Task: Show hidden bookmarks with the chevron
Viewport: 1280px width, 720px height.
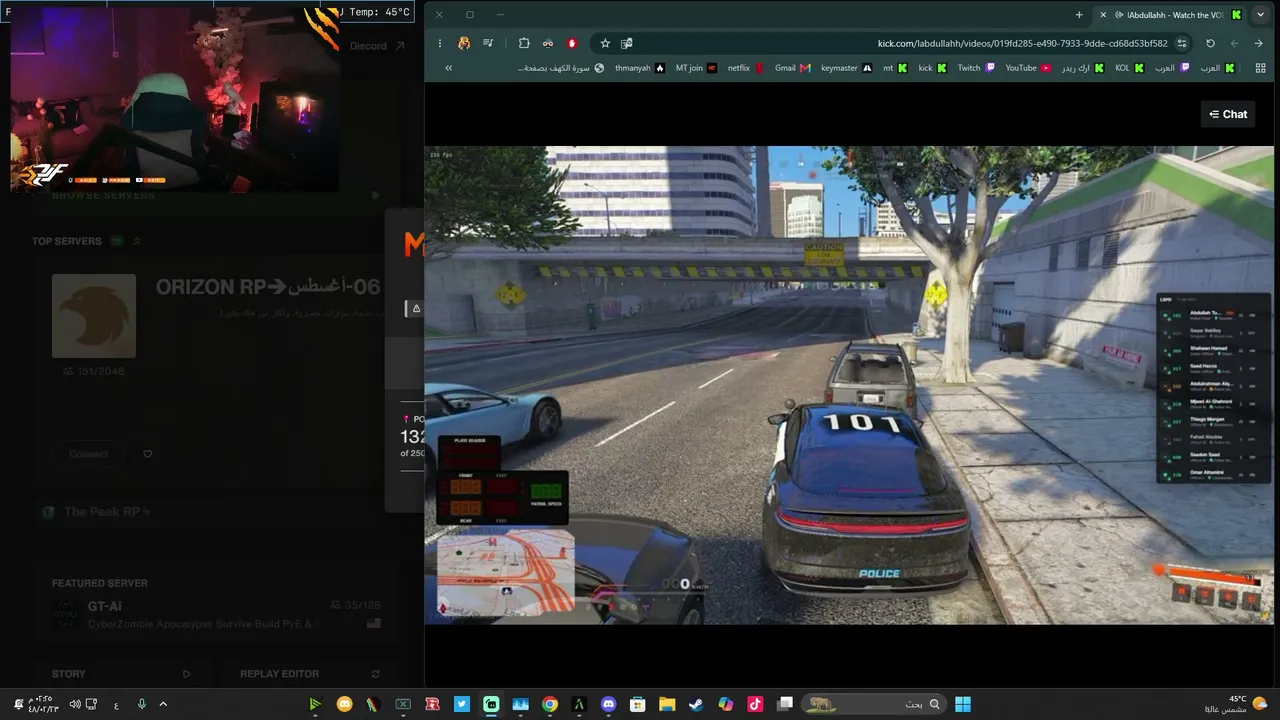Action: point(448,68)
